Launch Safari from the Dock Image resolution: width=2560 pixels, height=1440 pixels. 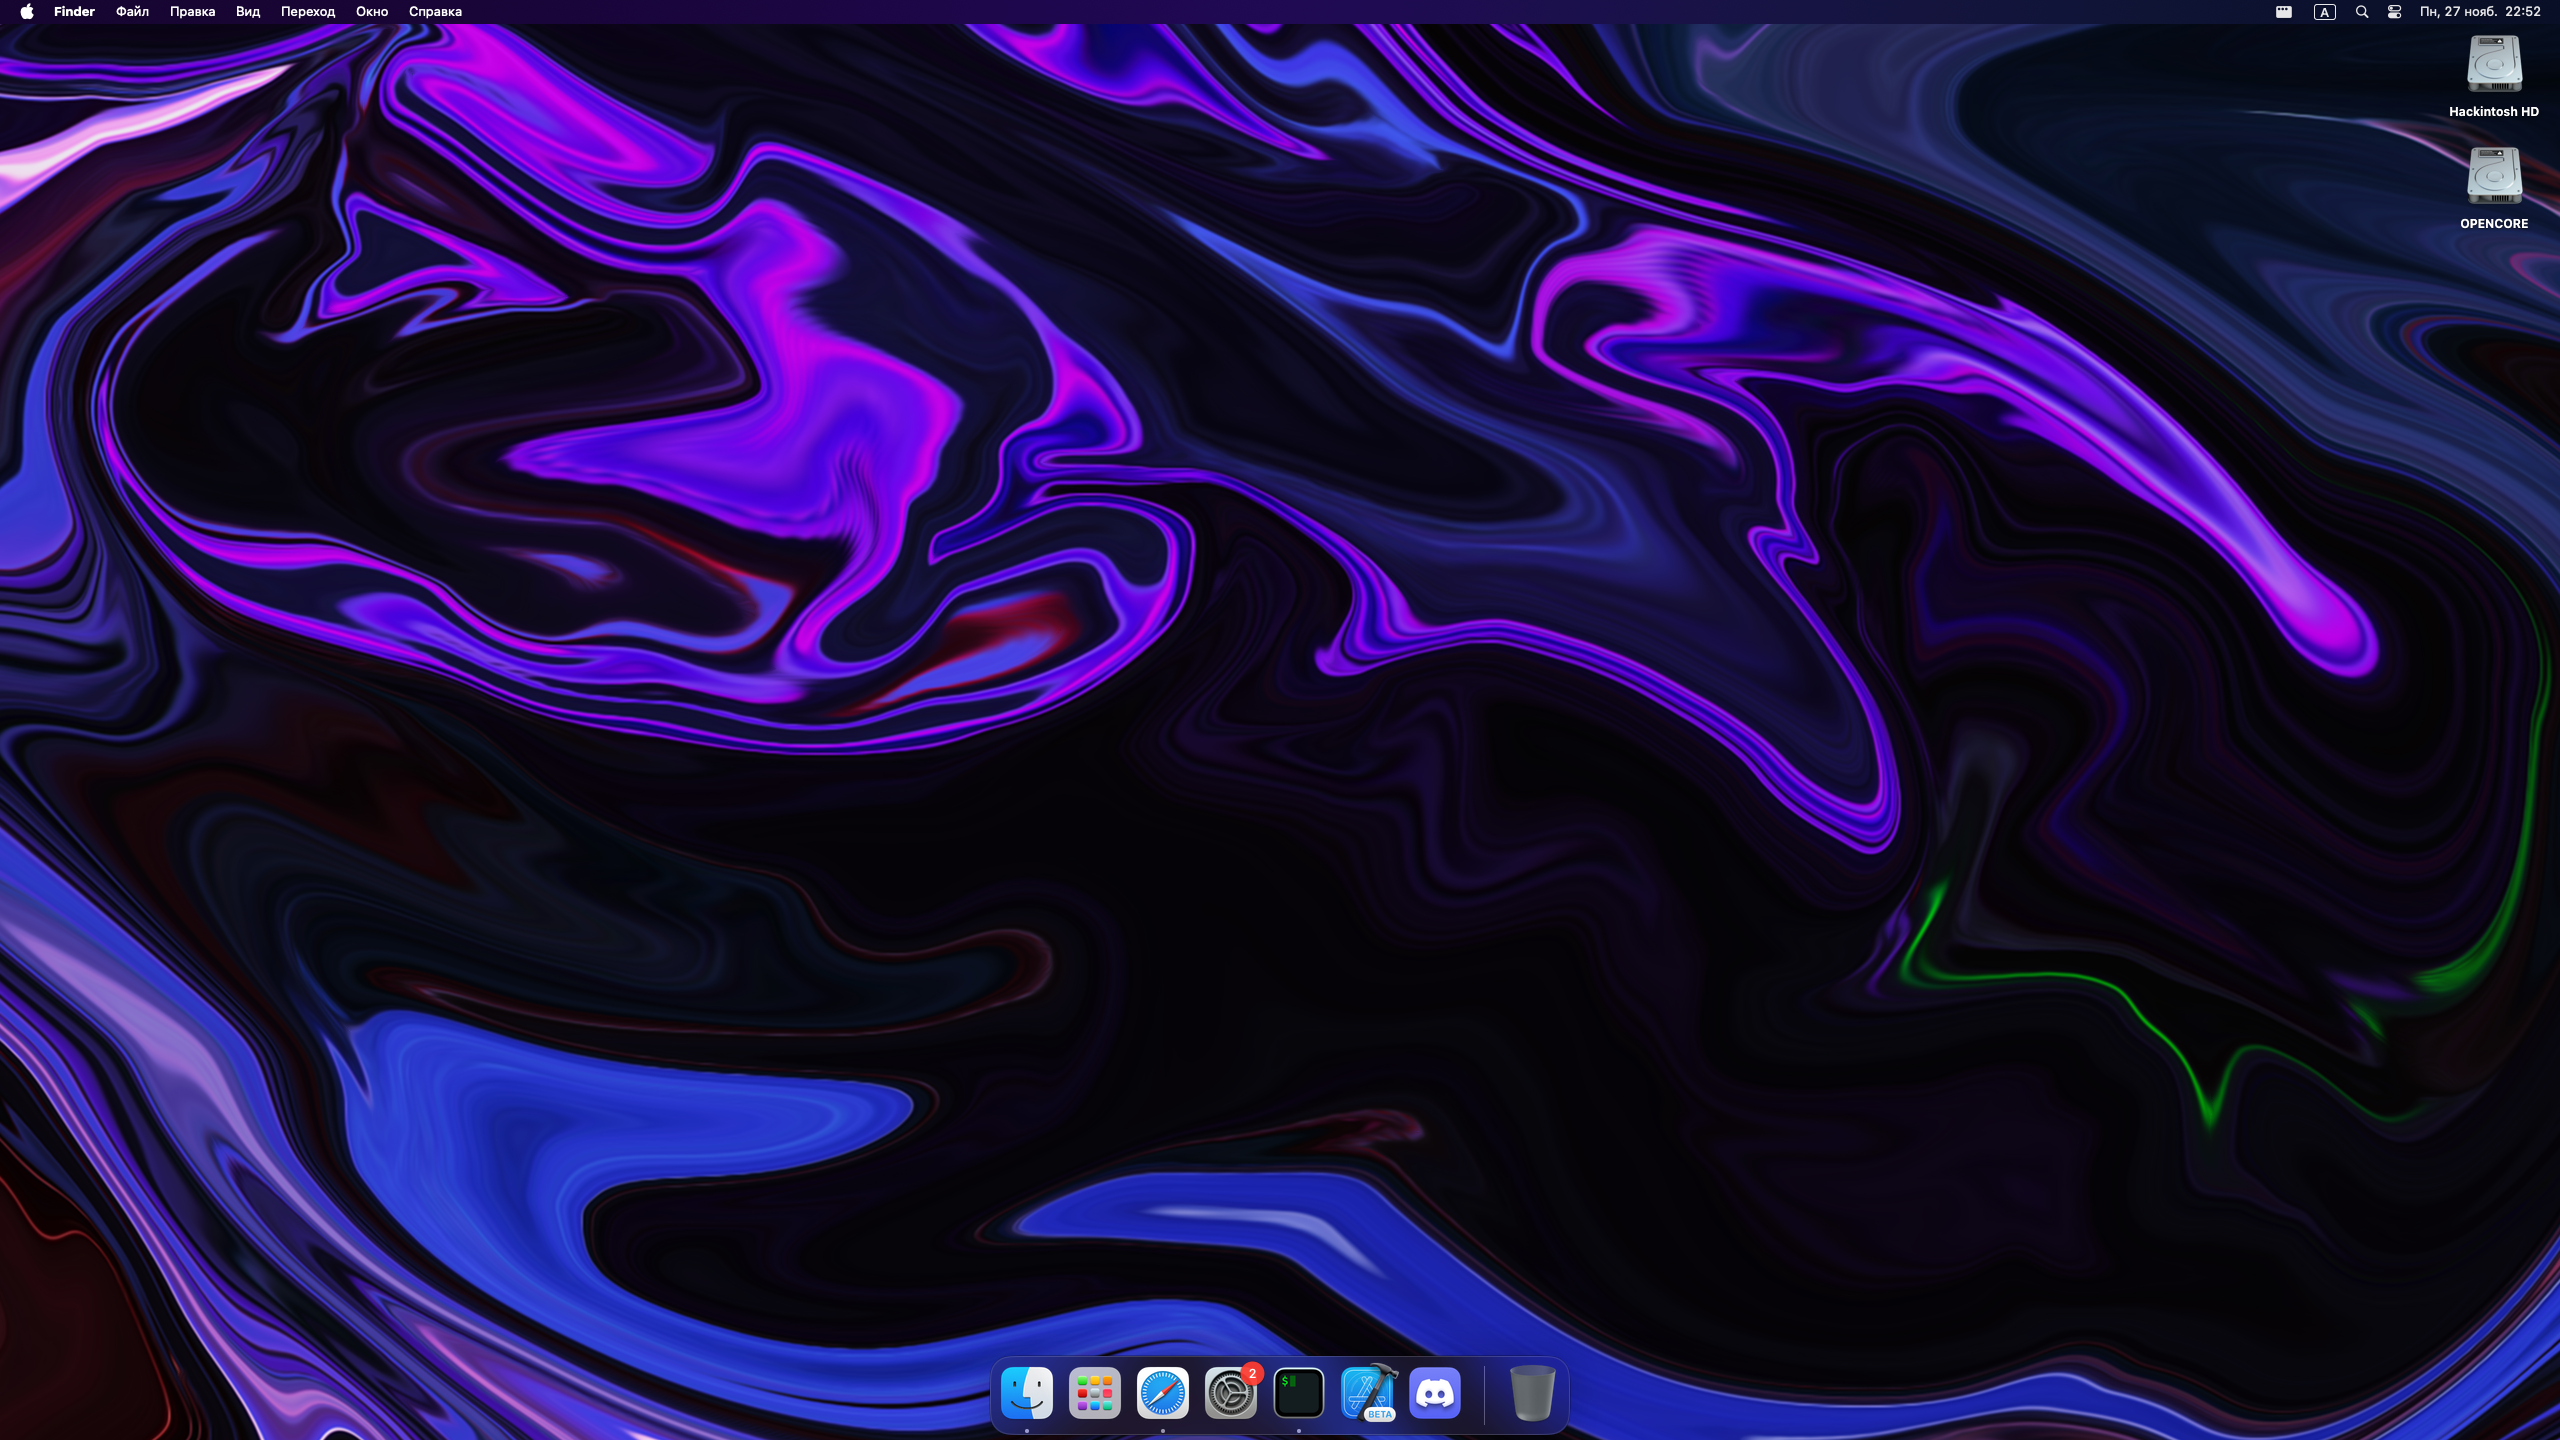(x=1162, y=1393)
